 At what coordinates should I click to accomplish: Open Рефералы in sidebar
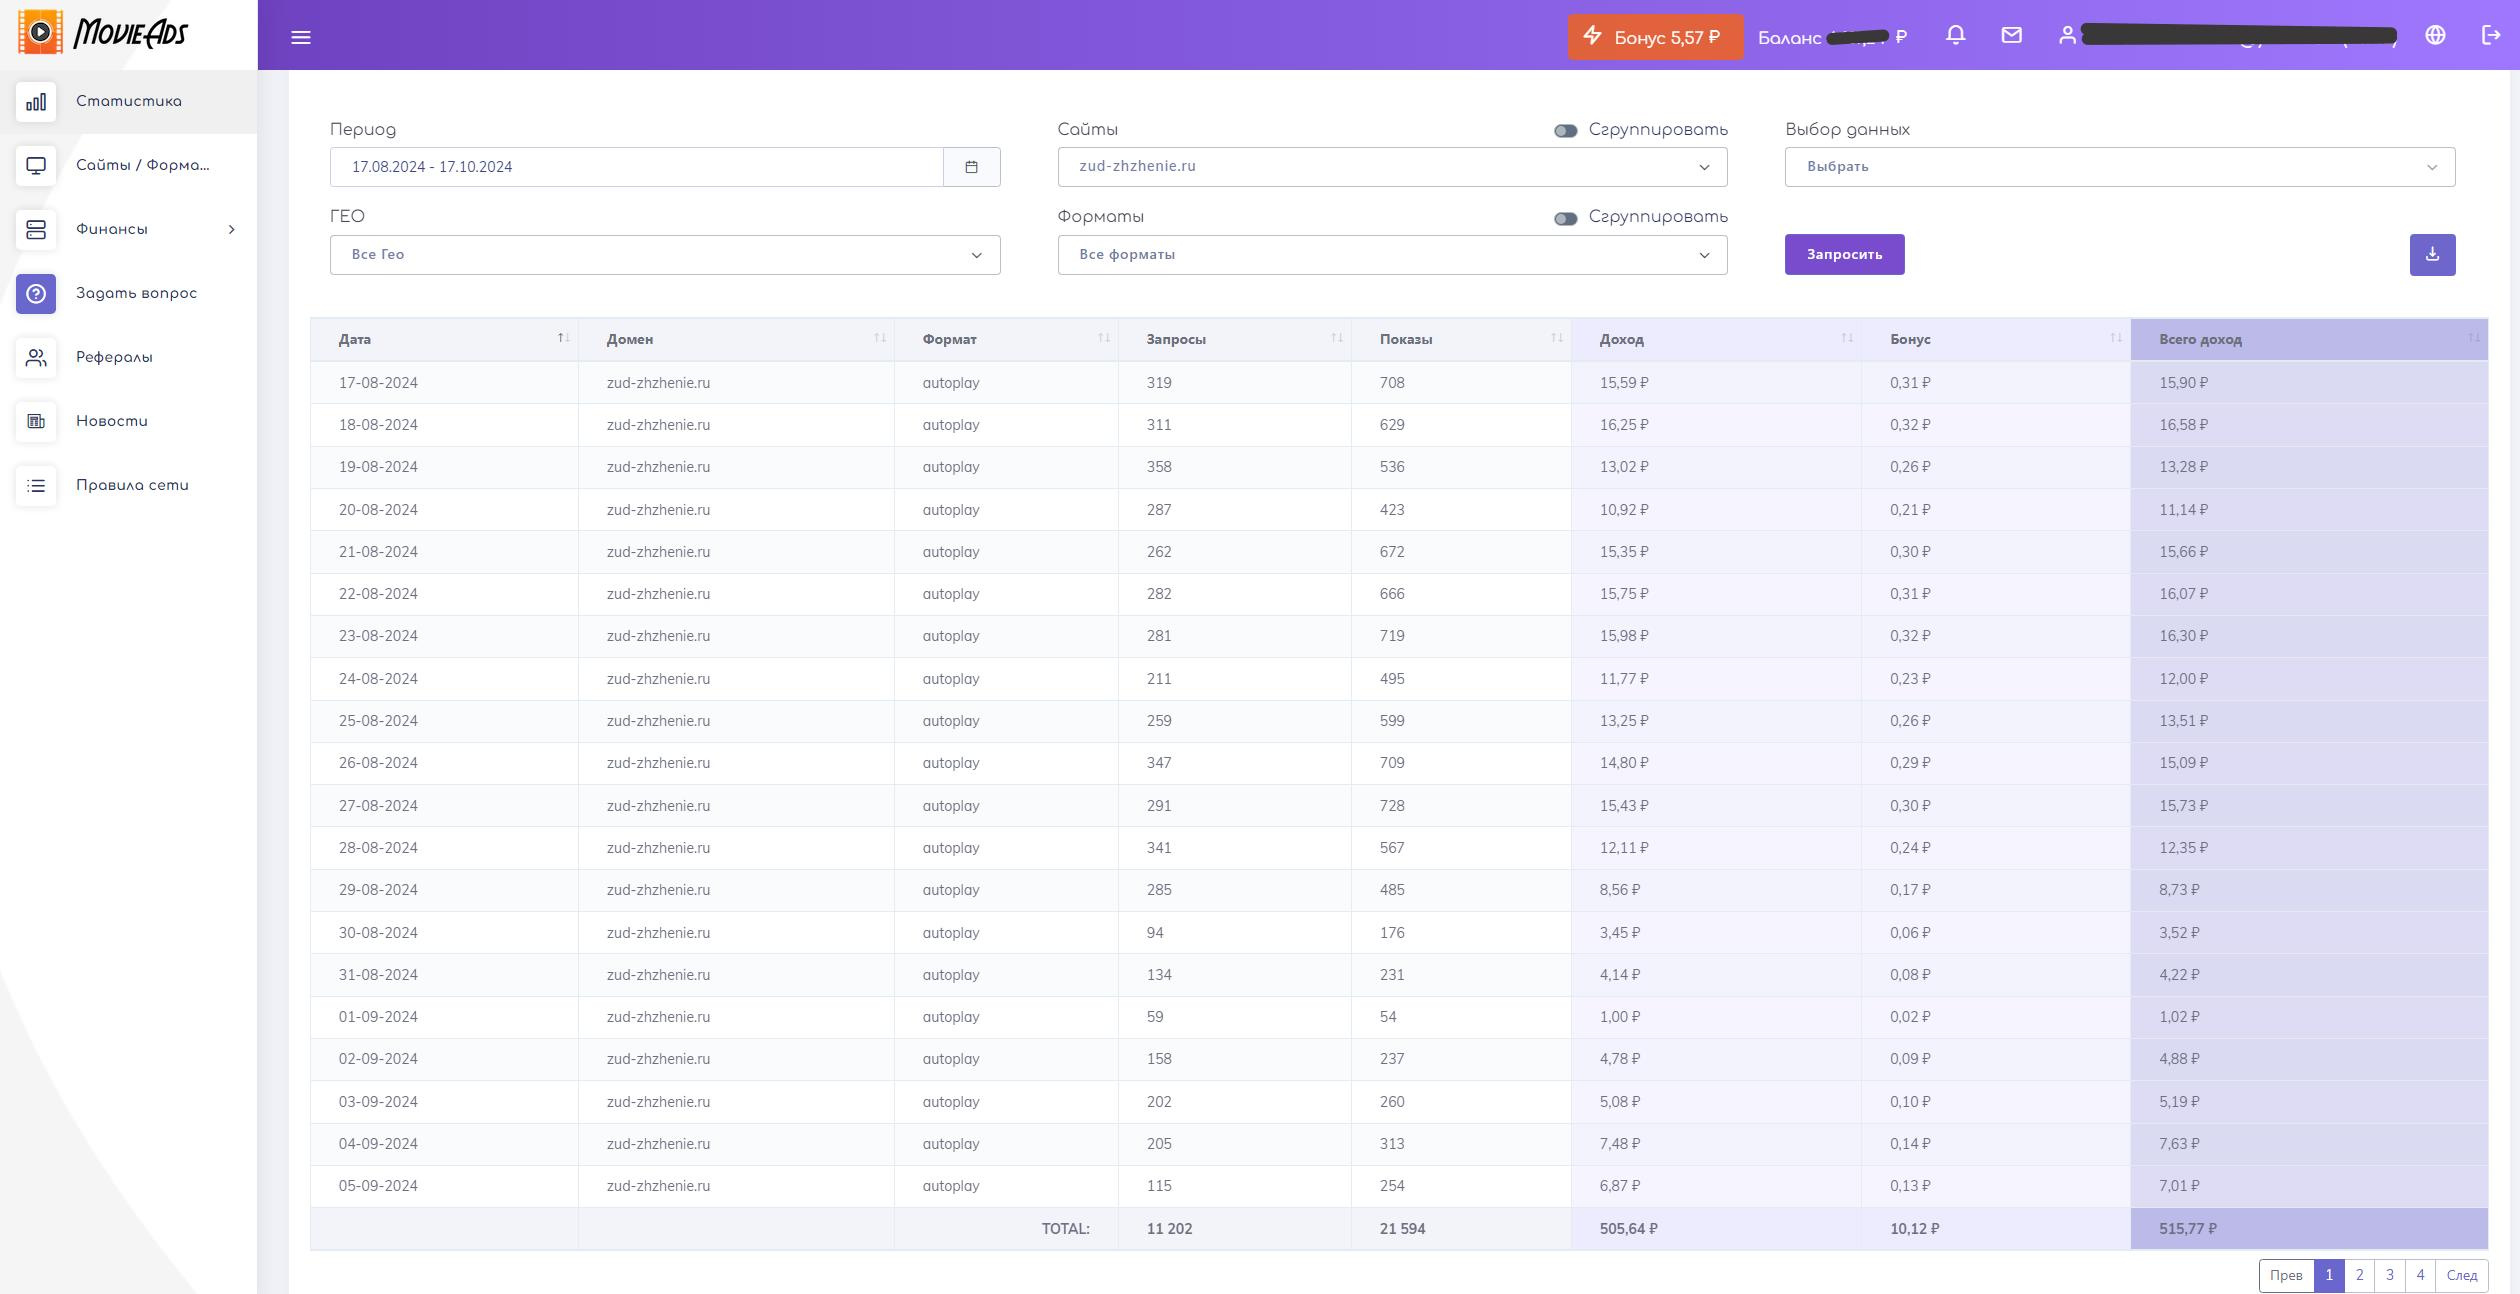[129, 358]
